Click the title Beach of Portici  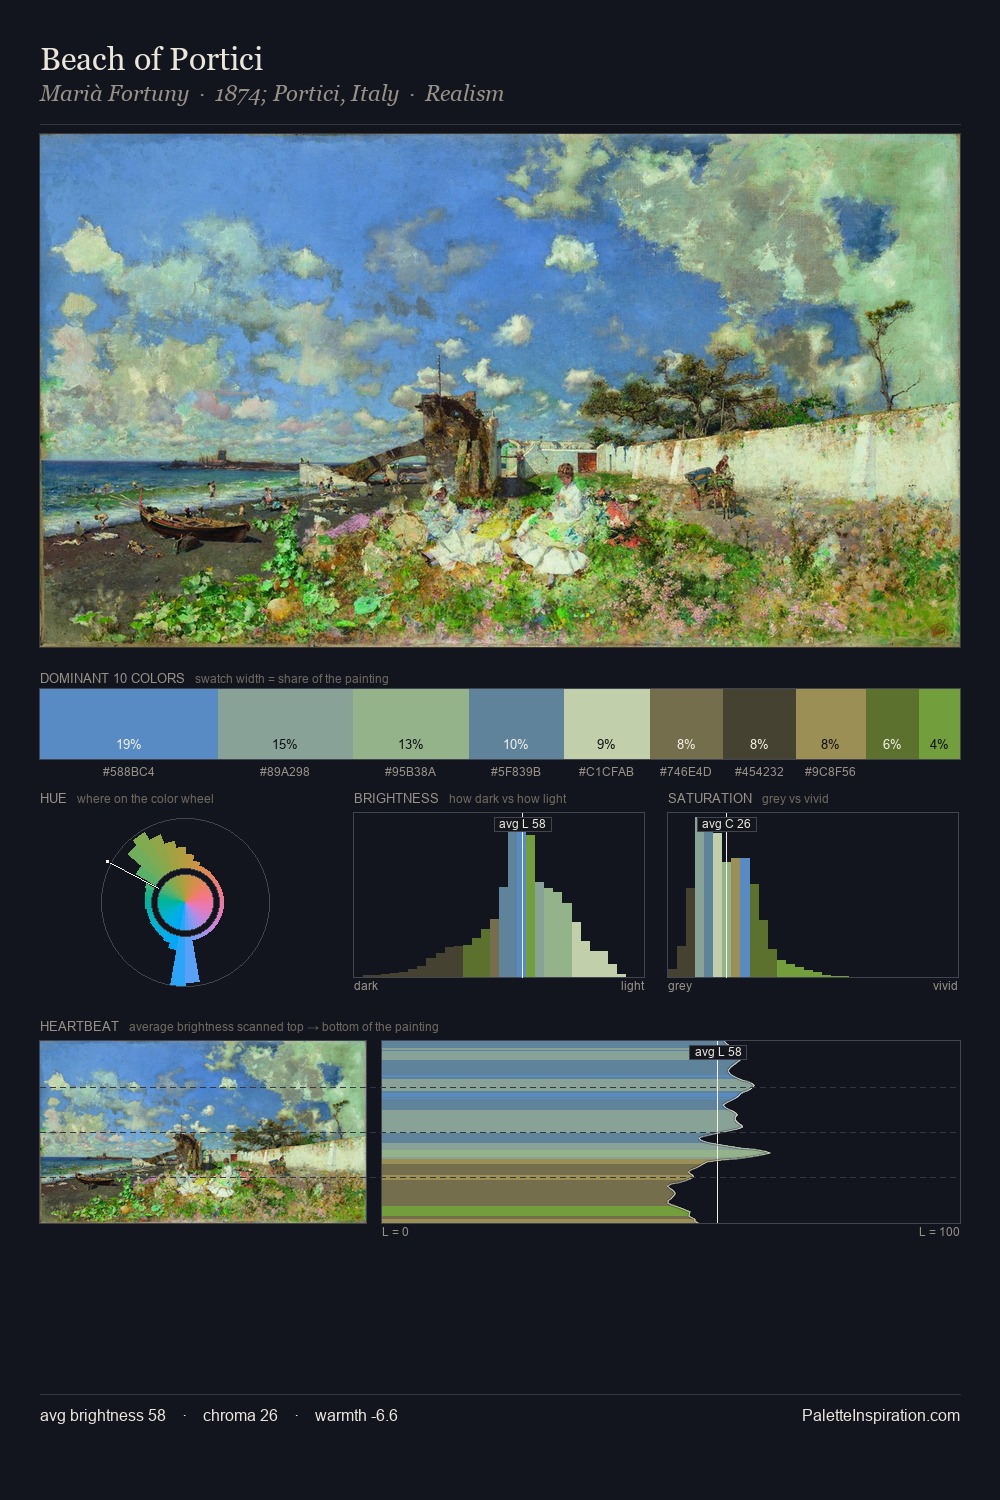[x=152, y=59]
